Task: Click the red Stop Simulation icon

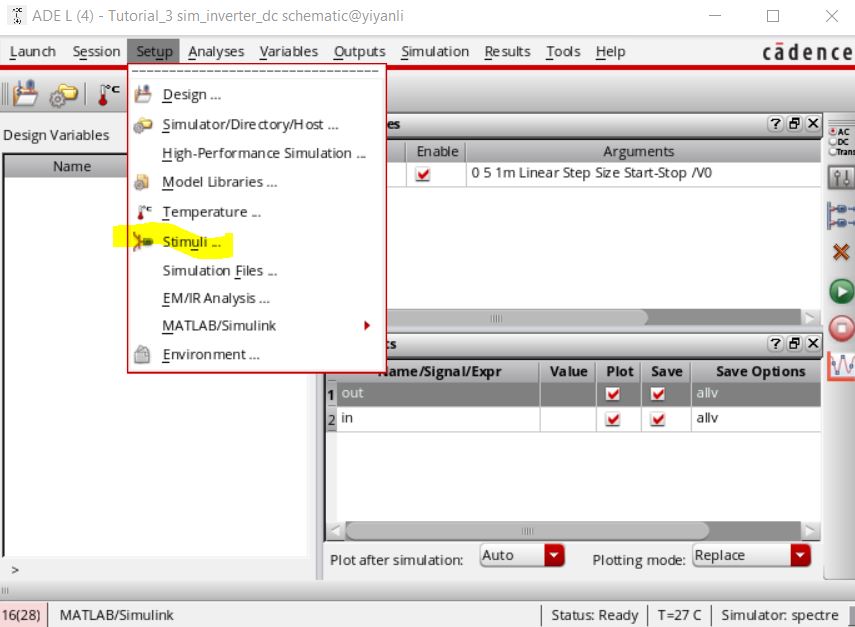Action: tap(841, 328)
